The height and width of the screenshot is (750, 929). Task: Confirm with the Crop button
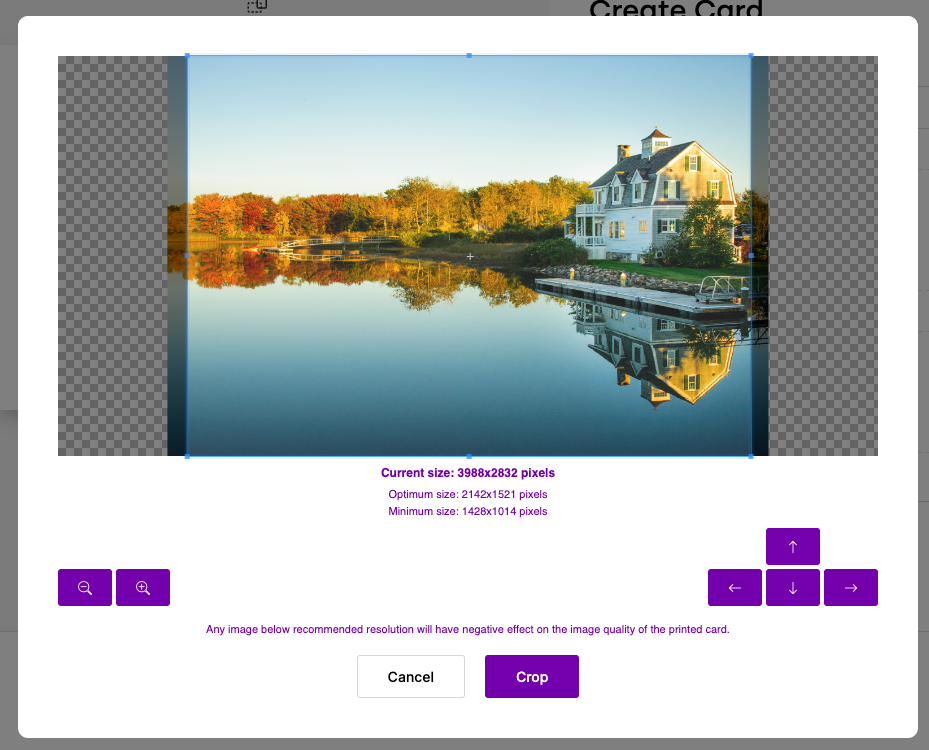point(531,677)
